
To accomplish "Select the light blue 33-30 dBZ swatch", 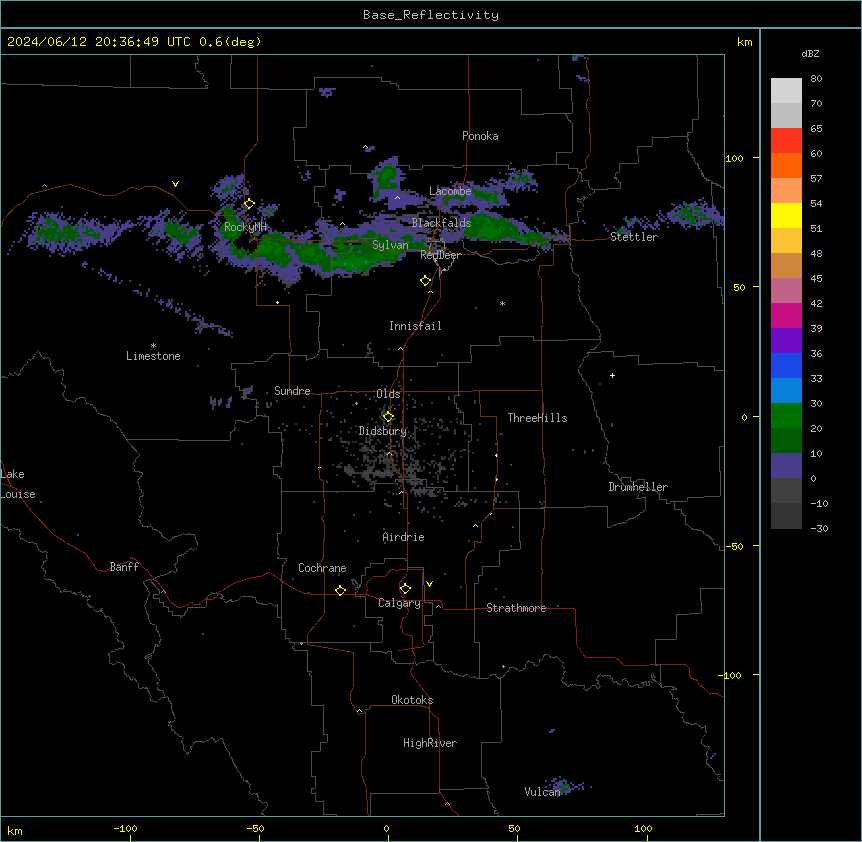I will (786, 391).
